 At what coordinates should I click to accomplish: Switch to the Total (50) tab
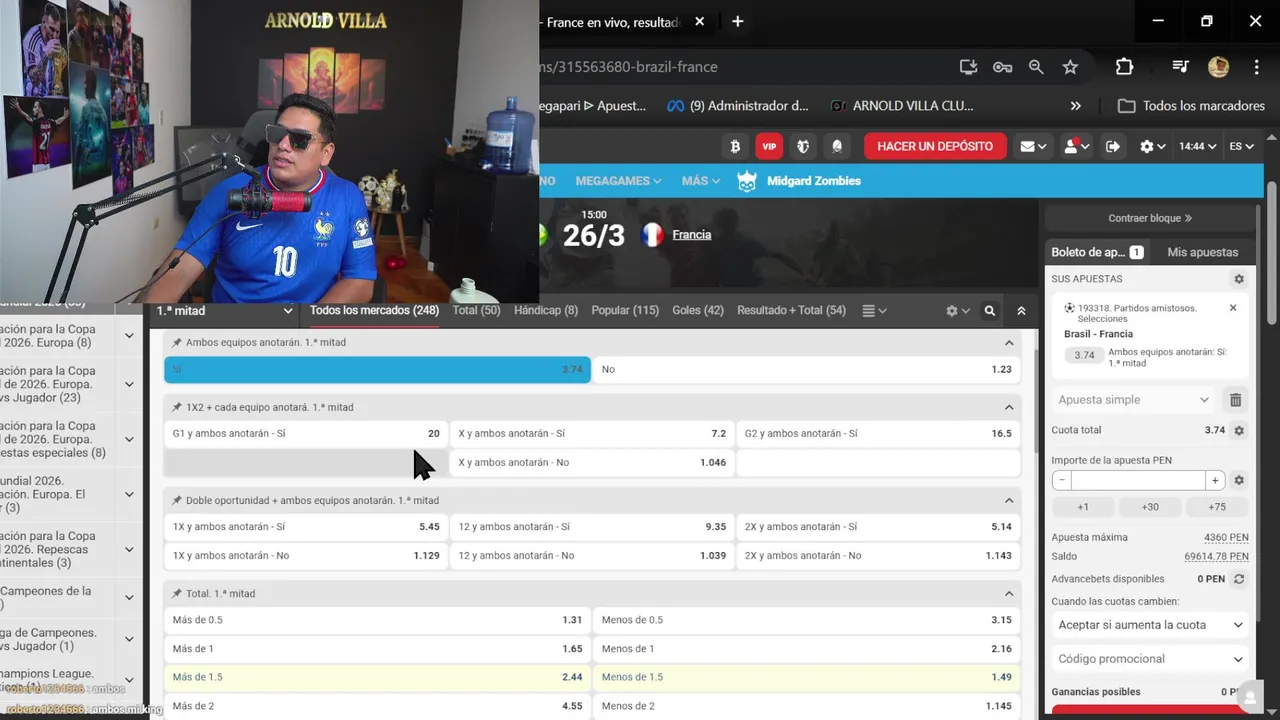point(476,311)
